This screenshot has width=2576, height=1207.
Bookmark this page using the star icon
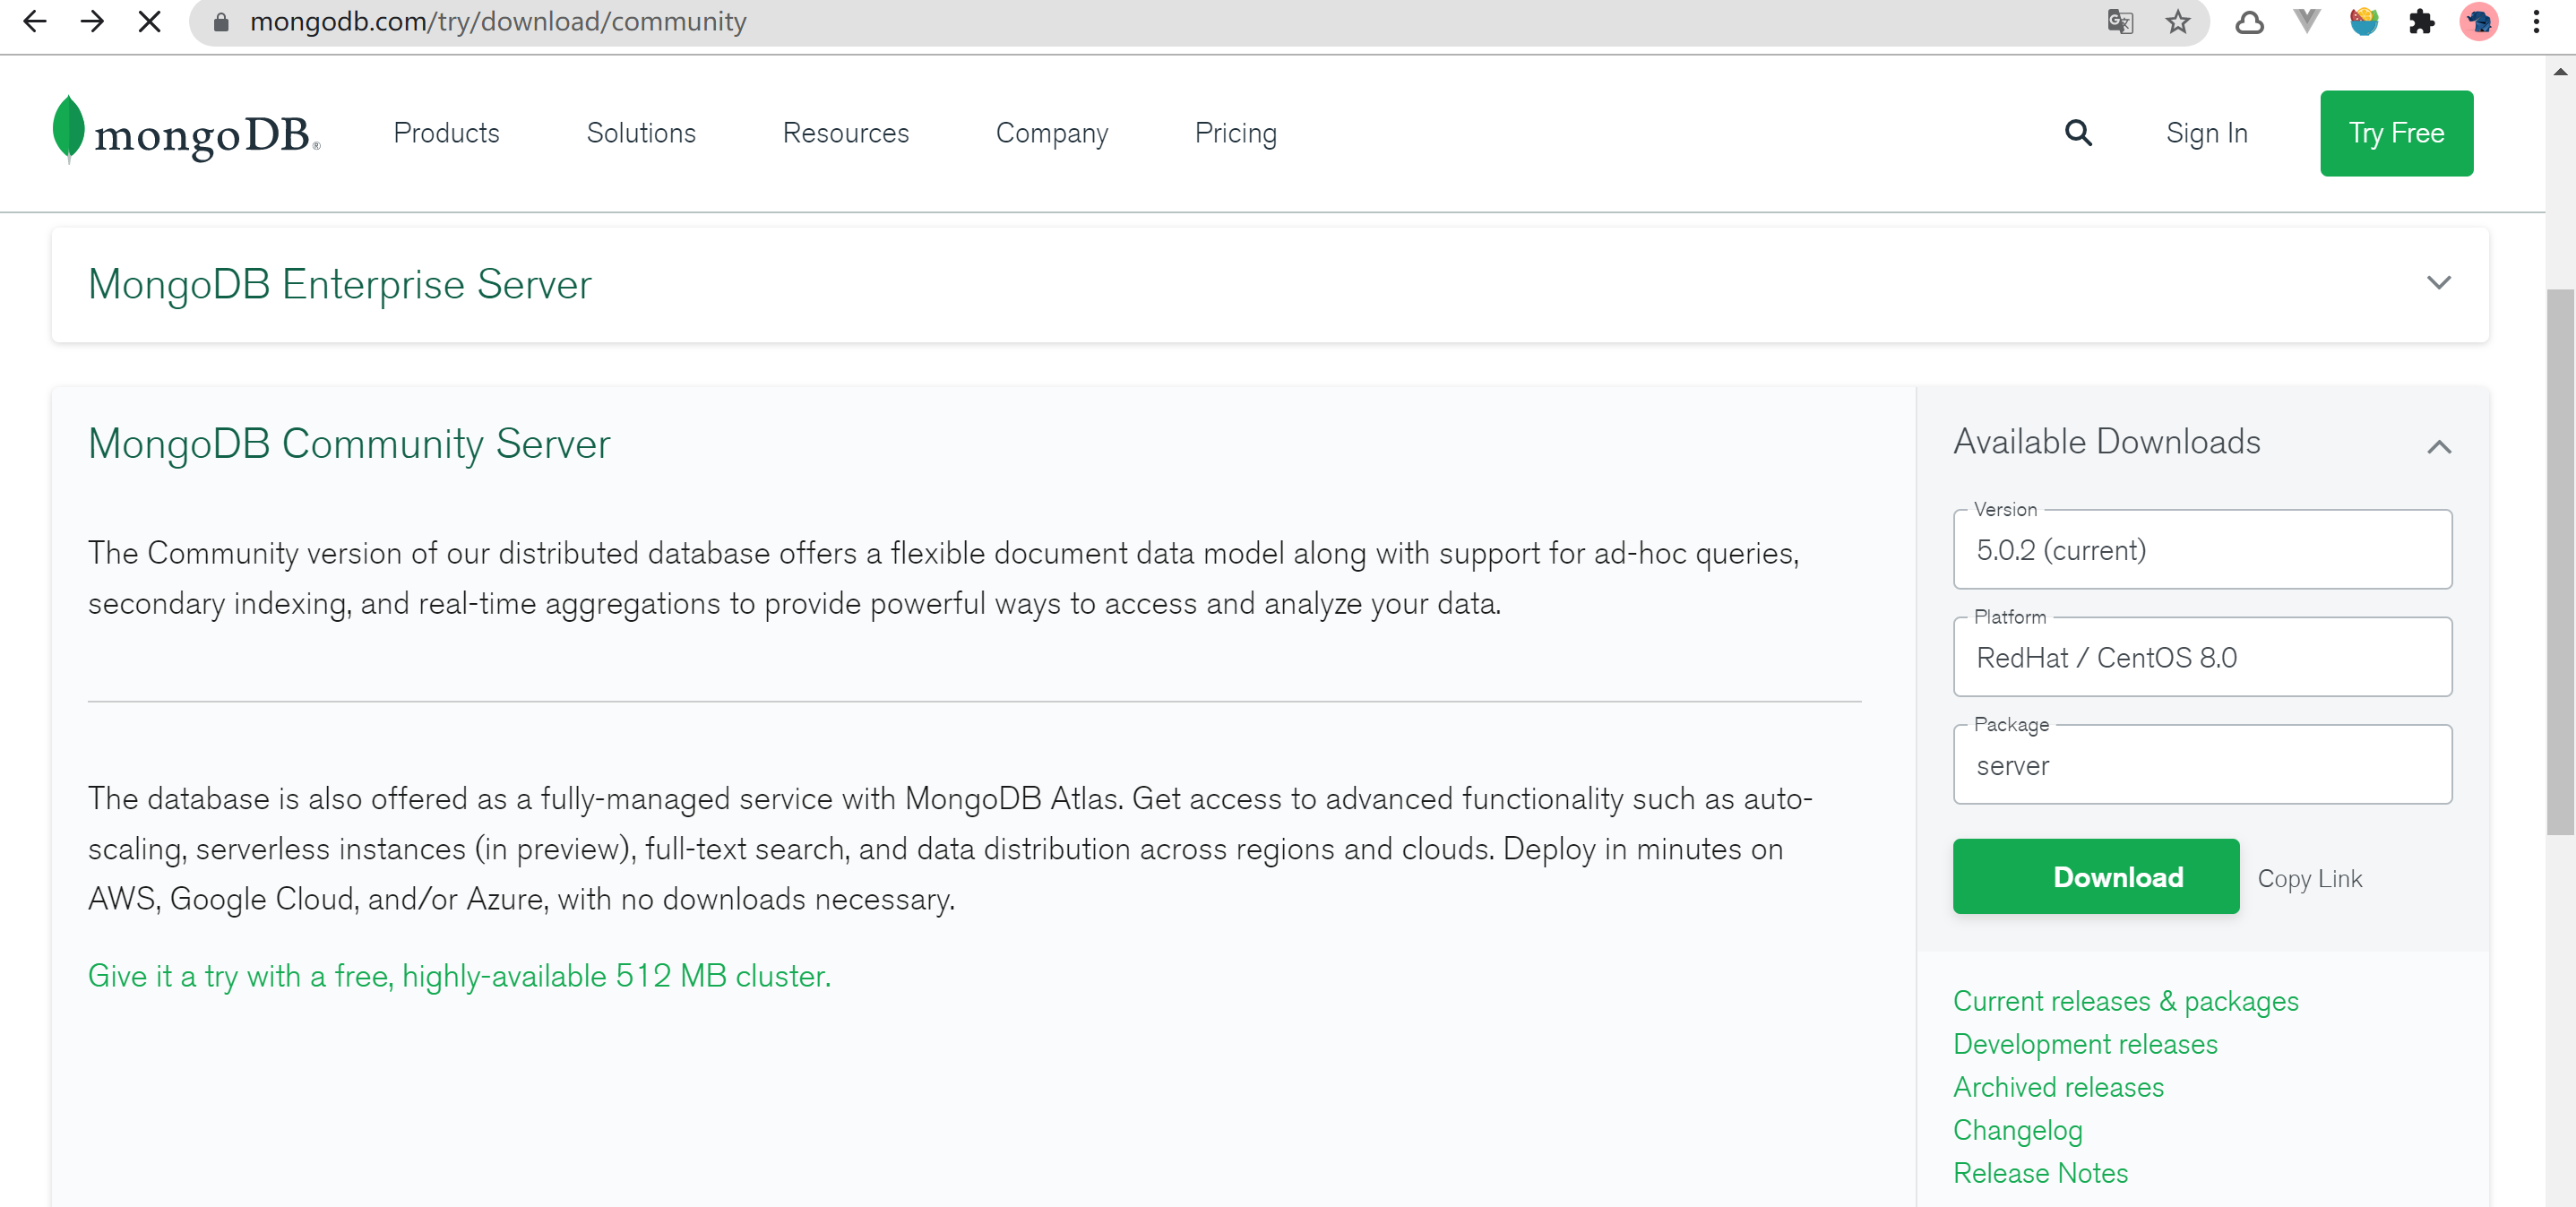coord(2176,22)
